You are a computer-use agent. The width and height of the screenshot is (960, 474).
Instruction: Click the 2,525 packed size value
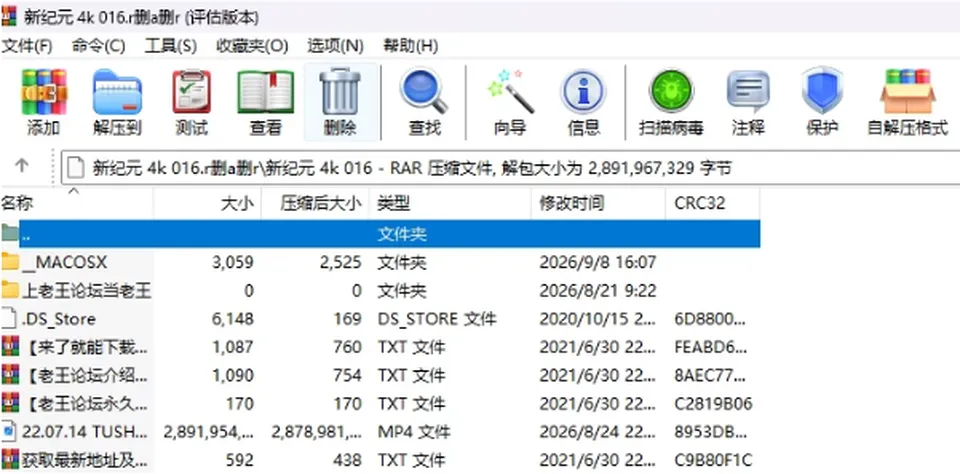(340, 263)
